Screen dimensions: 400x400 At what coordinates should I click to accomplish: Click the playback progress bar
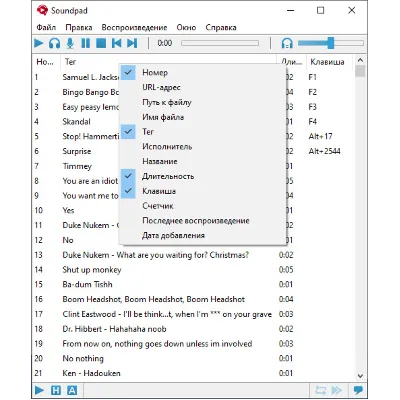pos(220,43)
